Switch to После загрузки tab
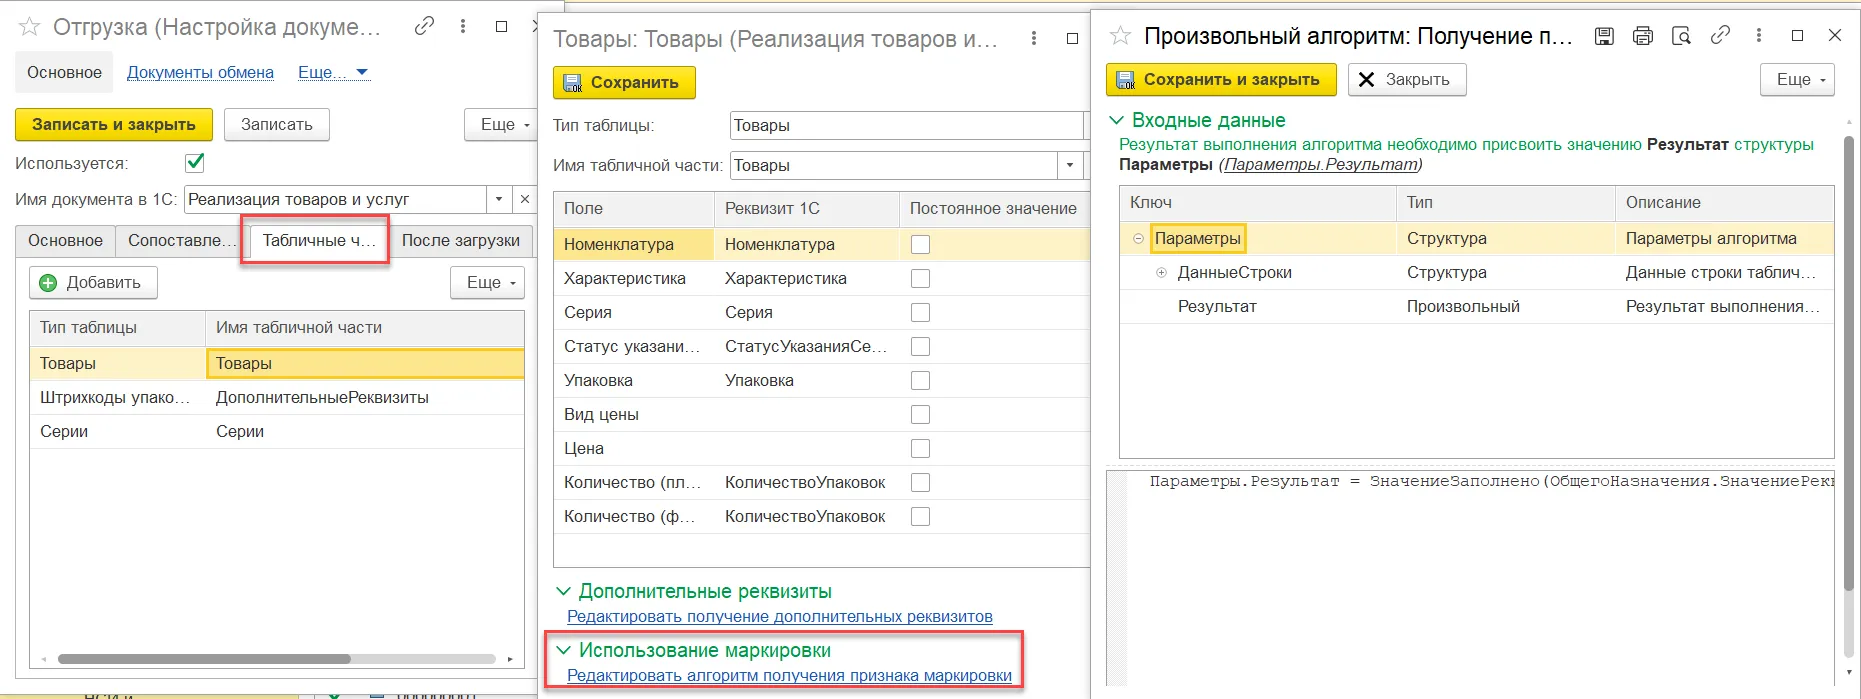This screenshot has height=699, width=1861. [x=460, y=241]
